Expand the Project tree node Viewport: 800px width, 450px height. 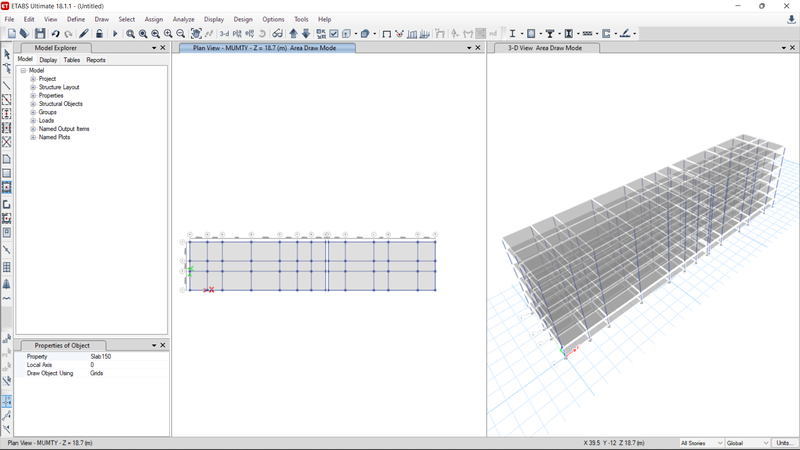(x=33, y=79)
